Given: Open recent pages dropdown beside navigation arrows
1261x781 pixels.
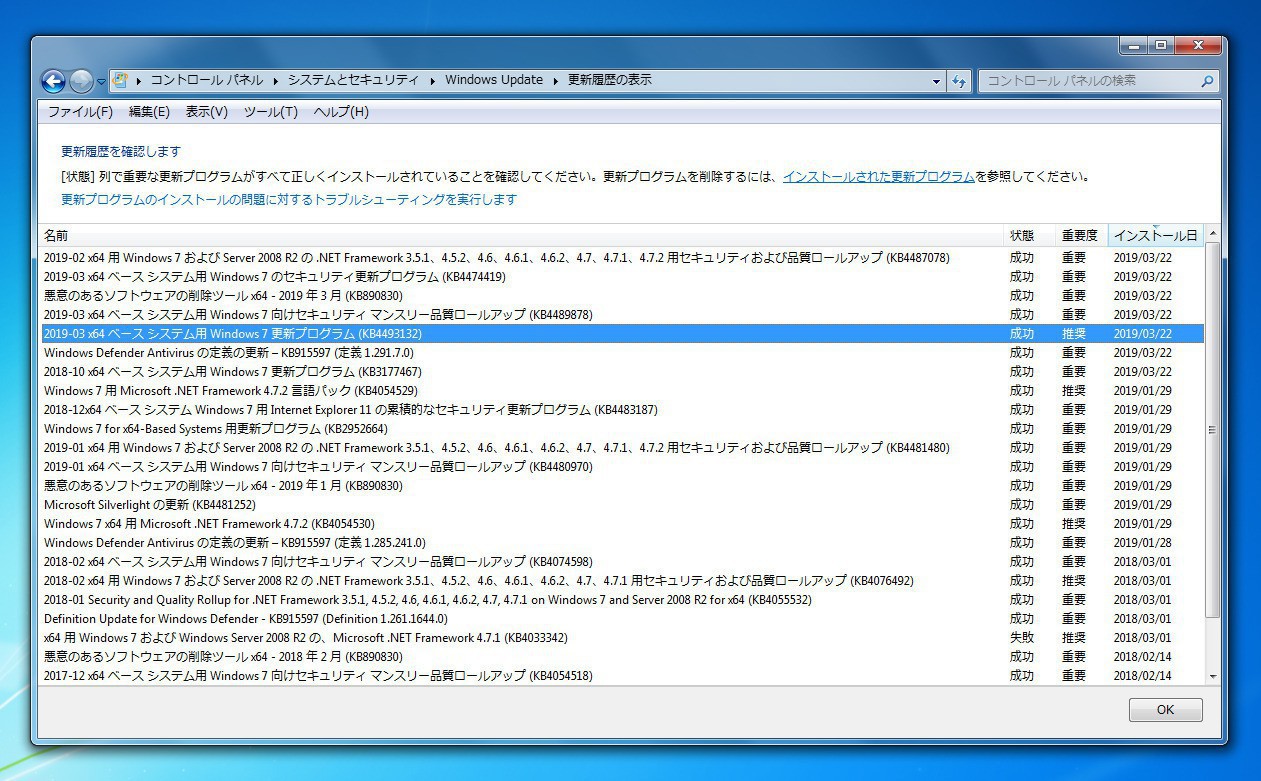Looking at the screenshot, I should pos(101,82).
